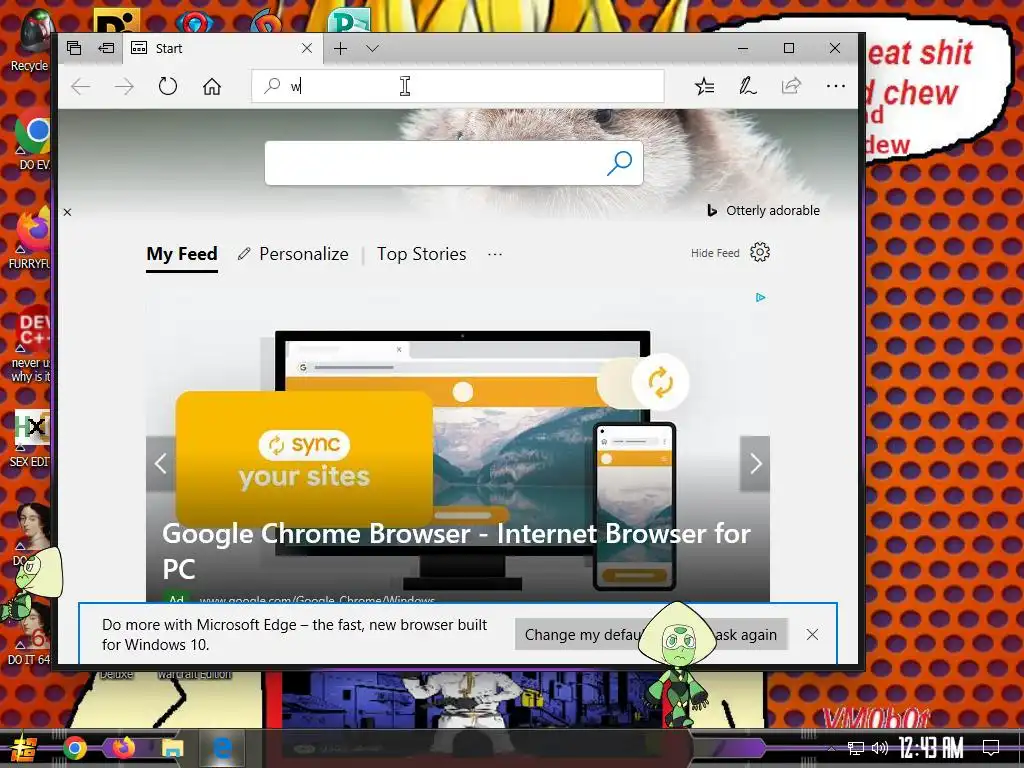
Task: Select the Edge taskbar button
Action: (x=222, y=748)
